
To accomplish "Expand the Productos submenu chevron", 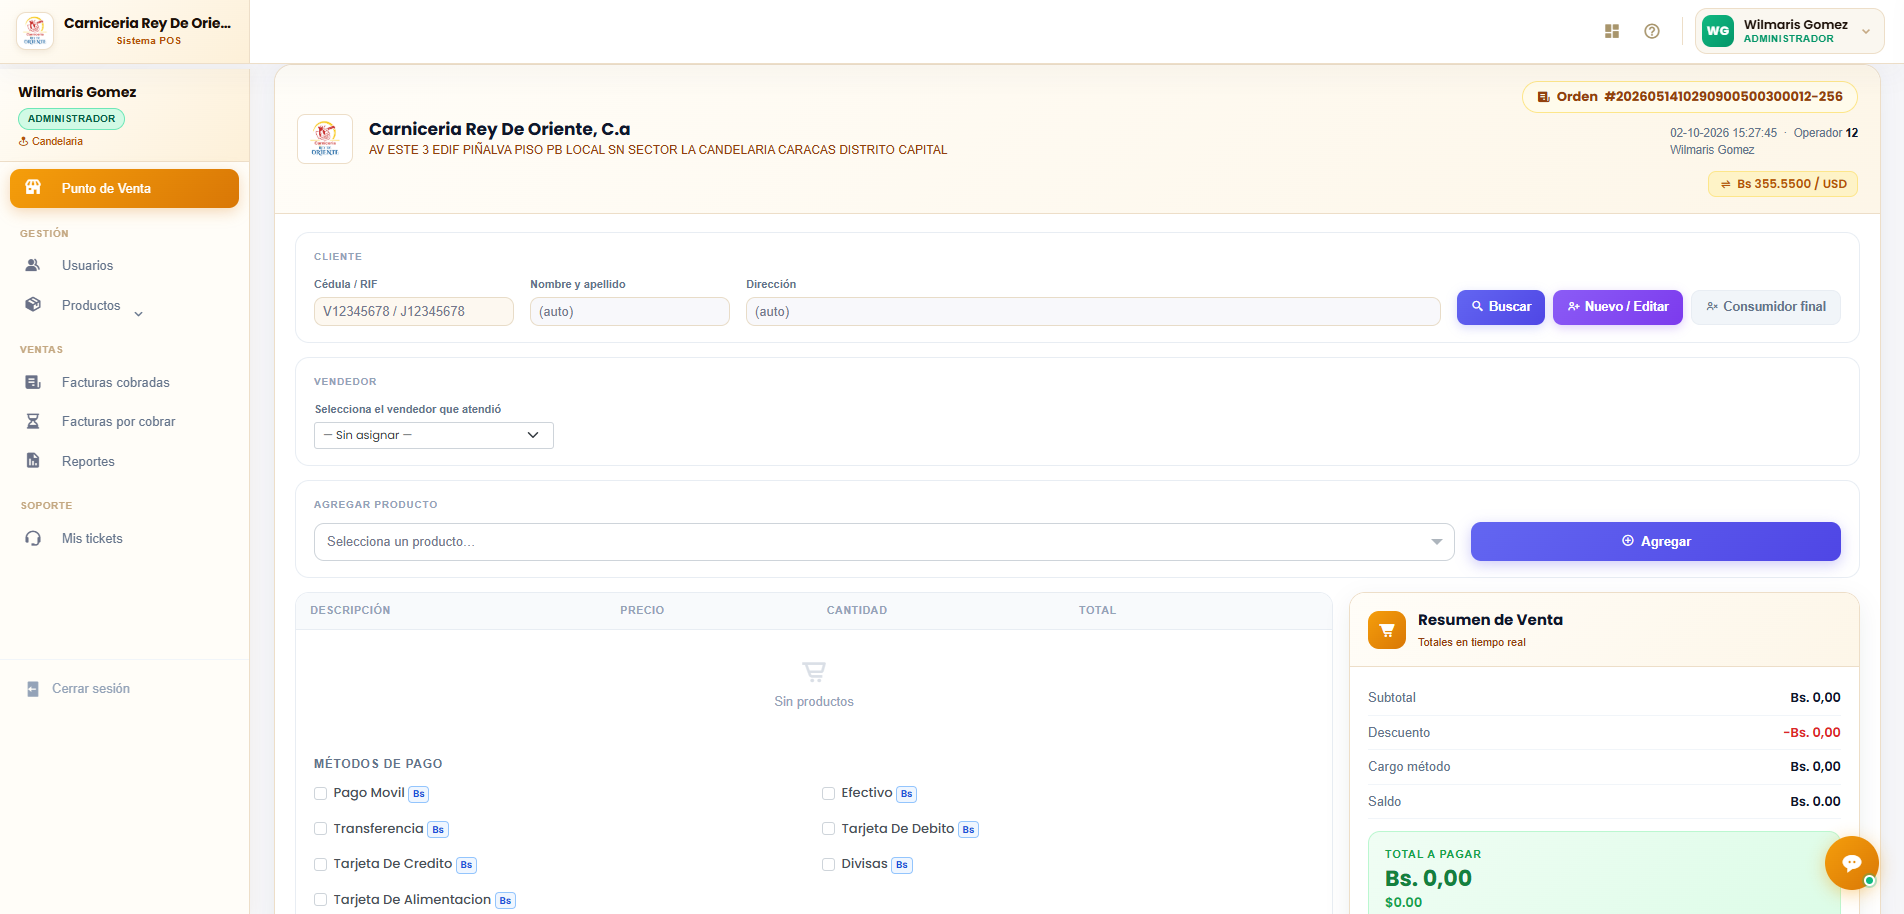I will tap(138, 314).
